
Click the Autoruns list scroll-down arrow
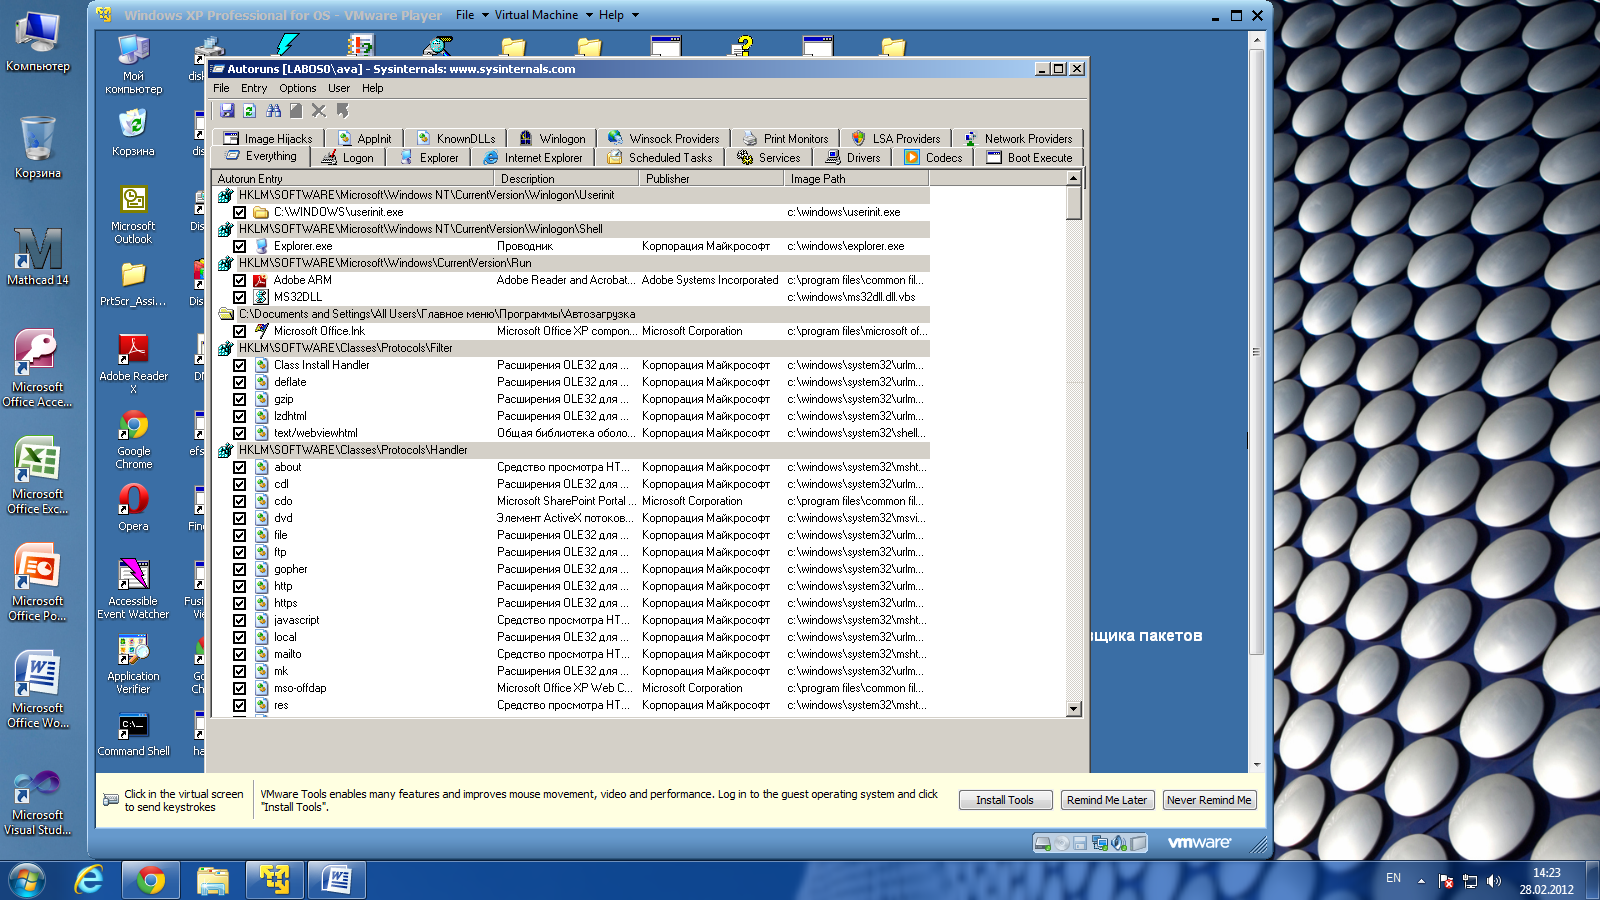[1074, 709]
